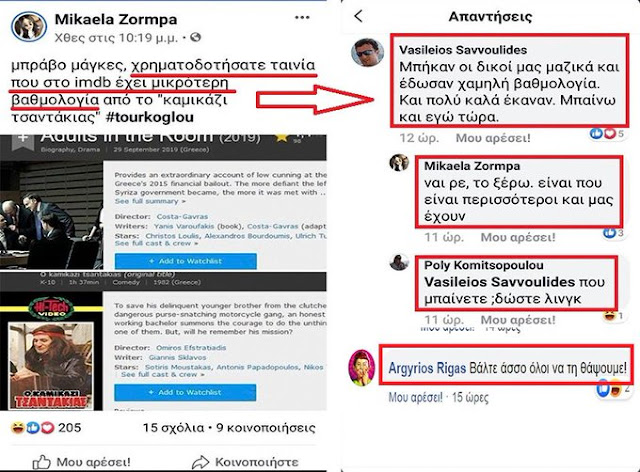Click the share arrow icon beside Κοινοποιήστε
The height and width of the screenshot is (472, 640).
pos(200,462)
